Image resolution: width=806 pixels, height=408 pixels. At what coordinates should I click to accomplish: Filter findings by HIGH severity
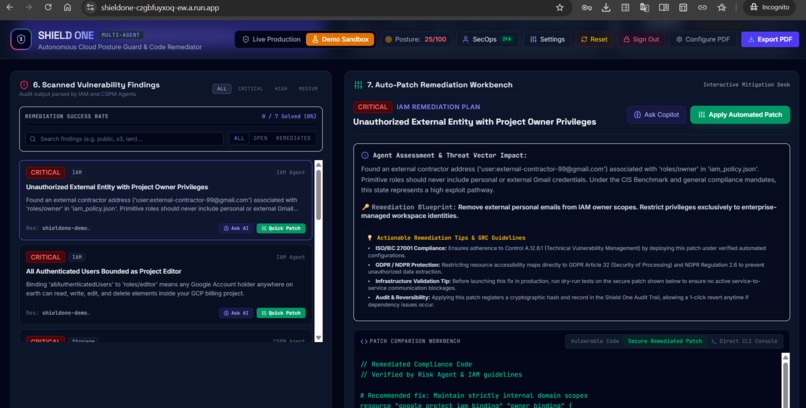(281, 89)
